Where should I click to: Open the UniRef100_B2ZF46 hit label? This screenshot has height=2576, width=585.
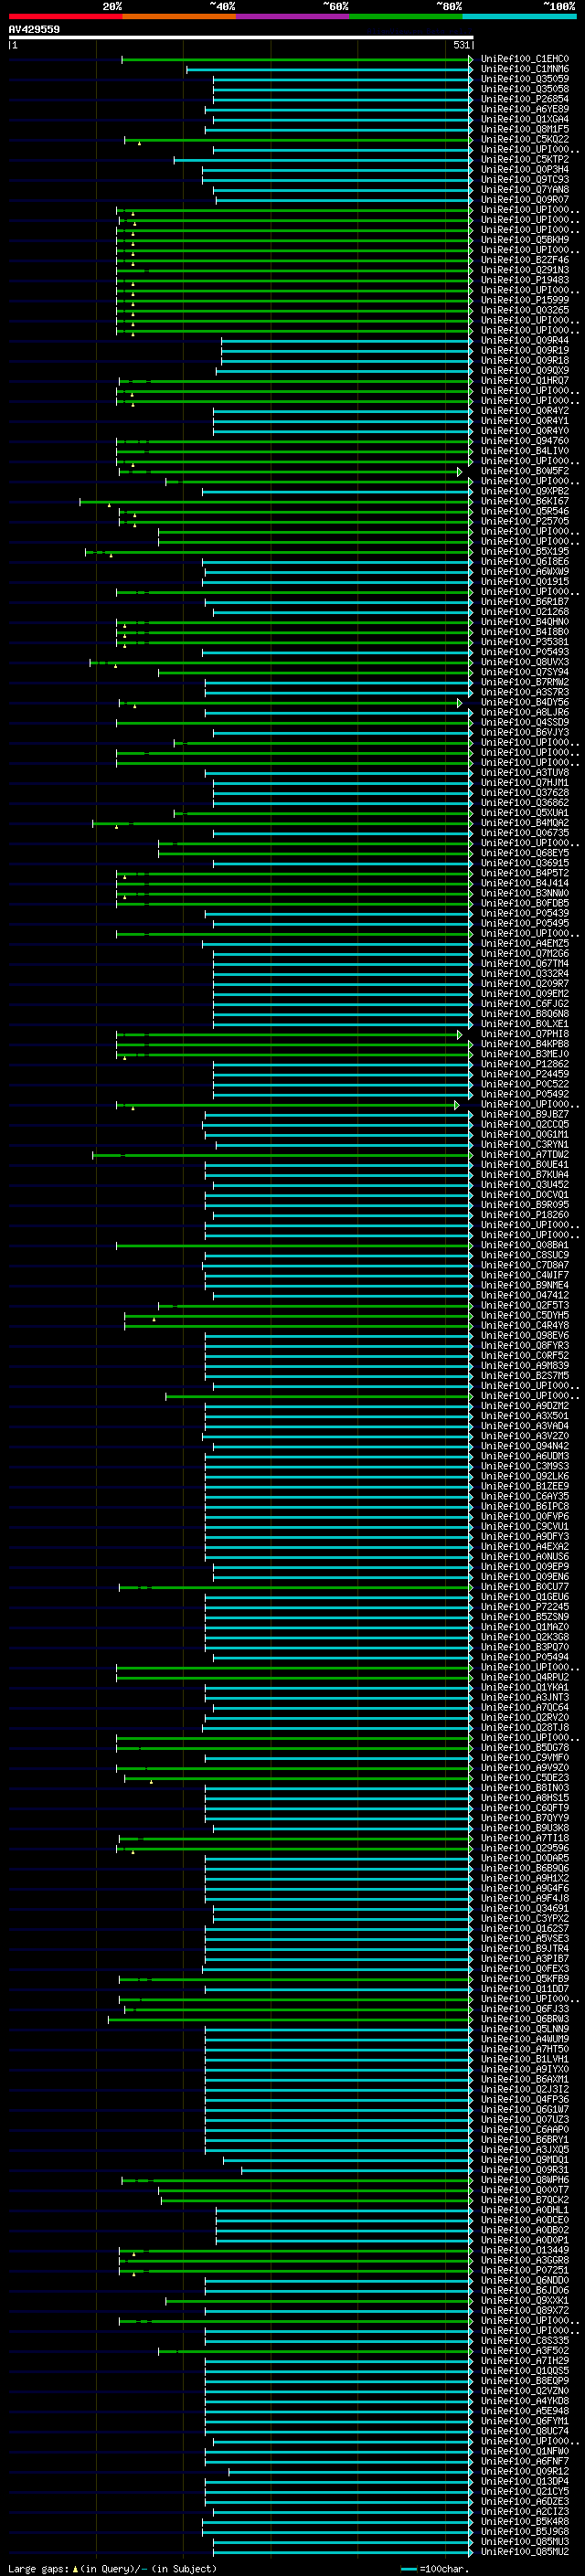point(524,260)
